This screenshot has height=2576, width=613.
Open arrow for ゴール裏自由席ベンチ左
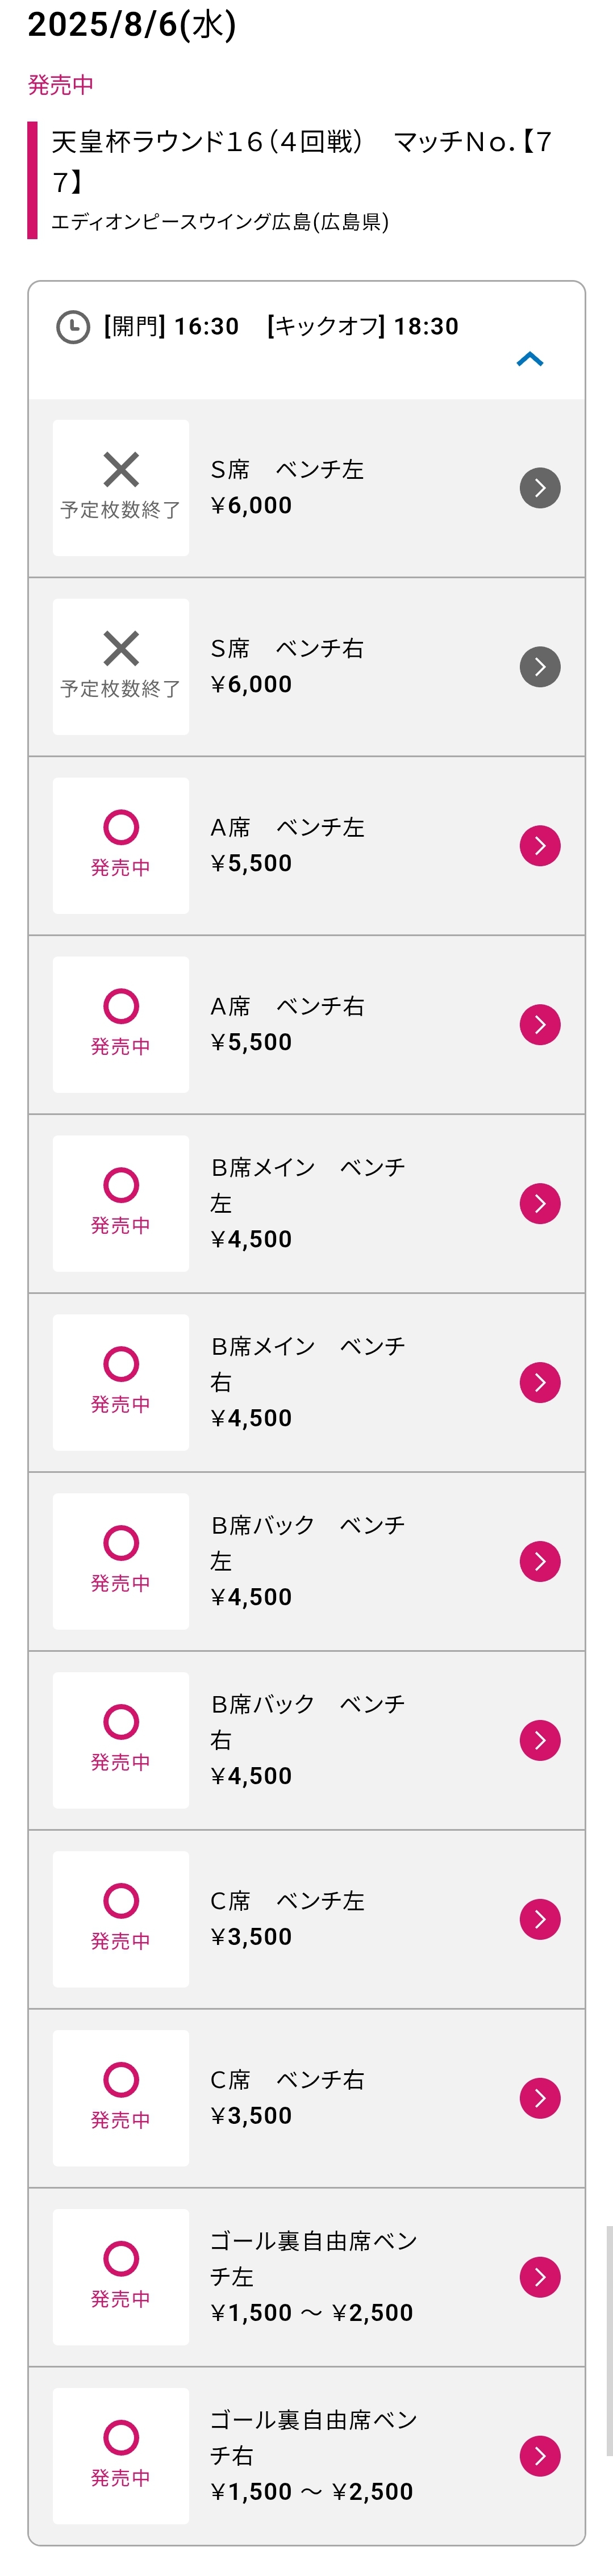[540, 2278]
